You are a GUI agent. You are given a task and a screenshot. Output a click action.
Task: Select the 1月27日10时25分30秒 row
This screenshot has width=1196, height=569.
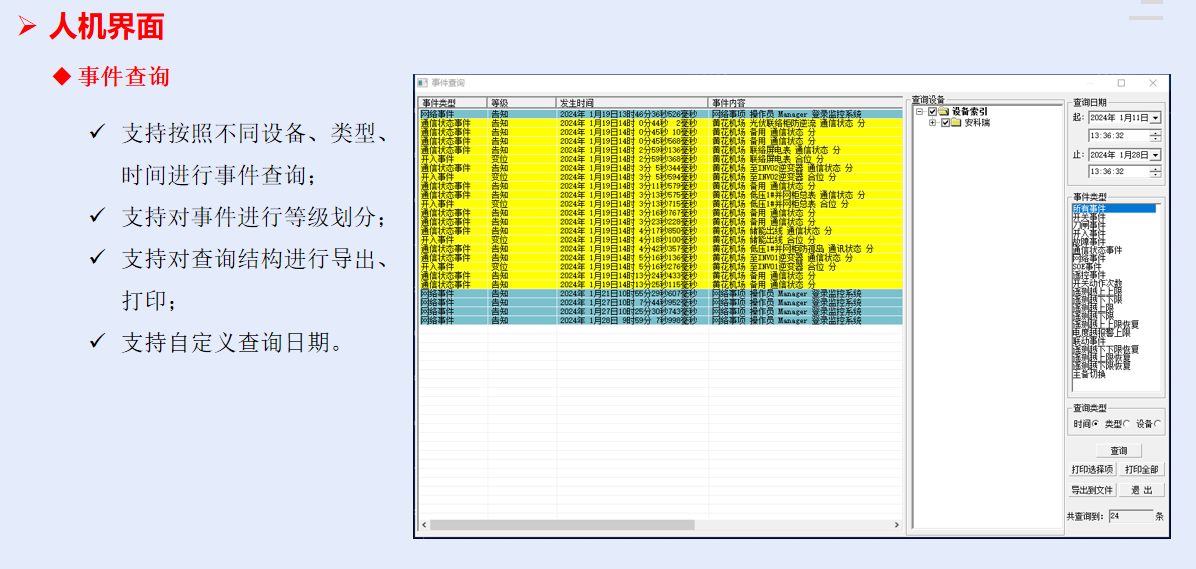coord(661,312)
